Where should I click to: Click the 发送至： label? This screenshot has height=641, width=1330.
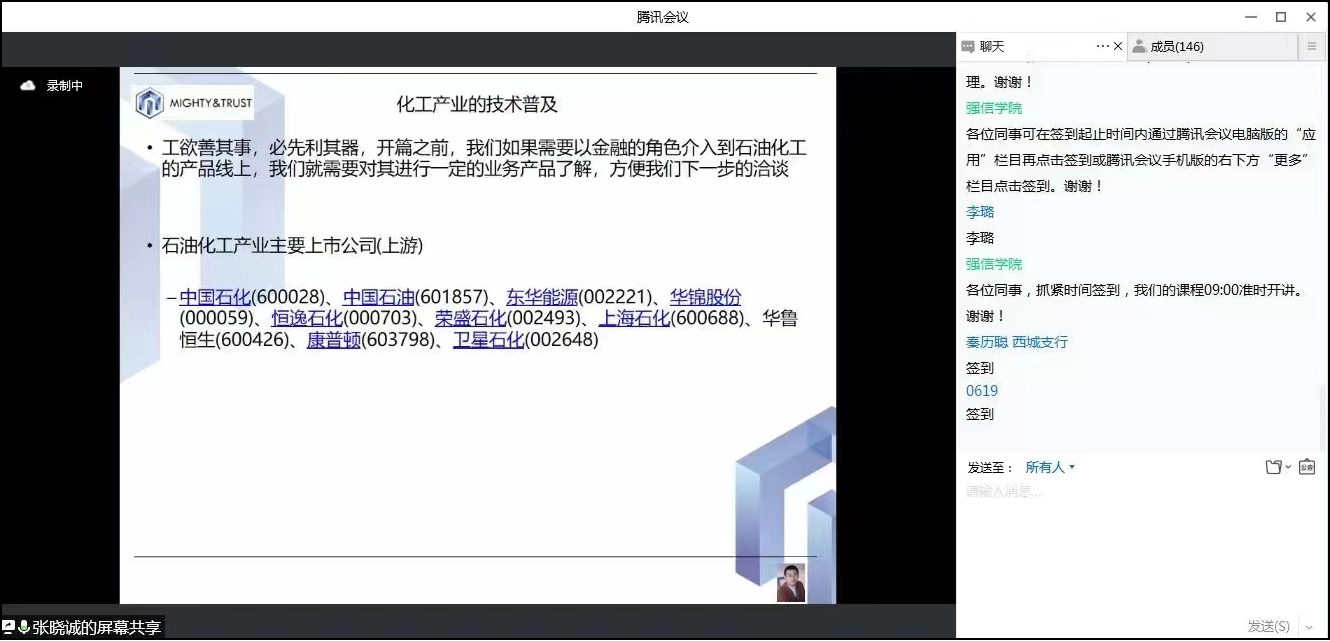(991, 467)
